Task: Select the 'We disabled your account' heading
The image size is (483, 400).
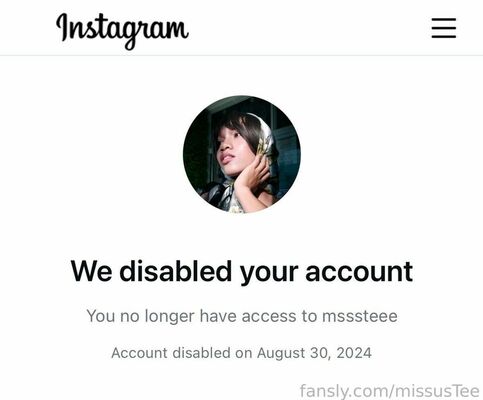Action: point(242,272)
